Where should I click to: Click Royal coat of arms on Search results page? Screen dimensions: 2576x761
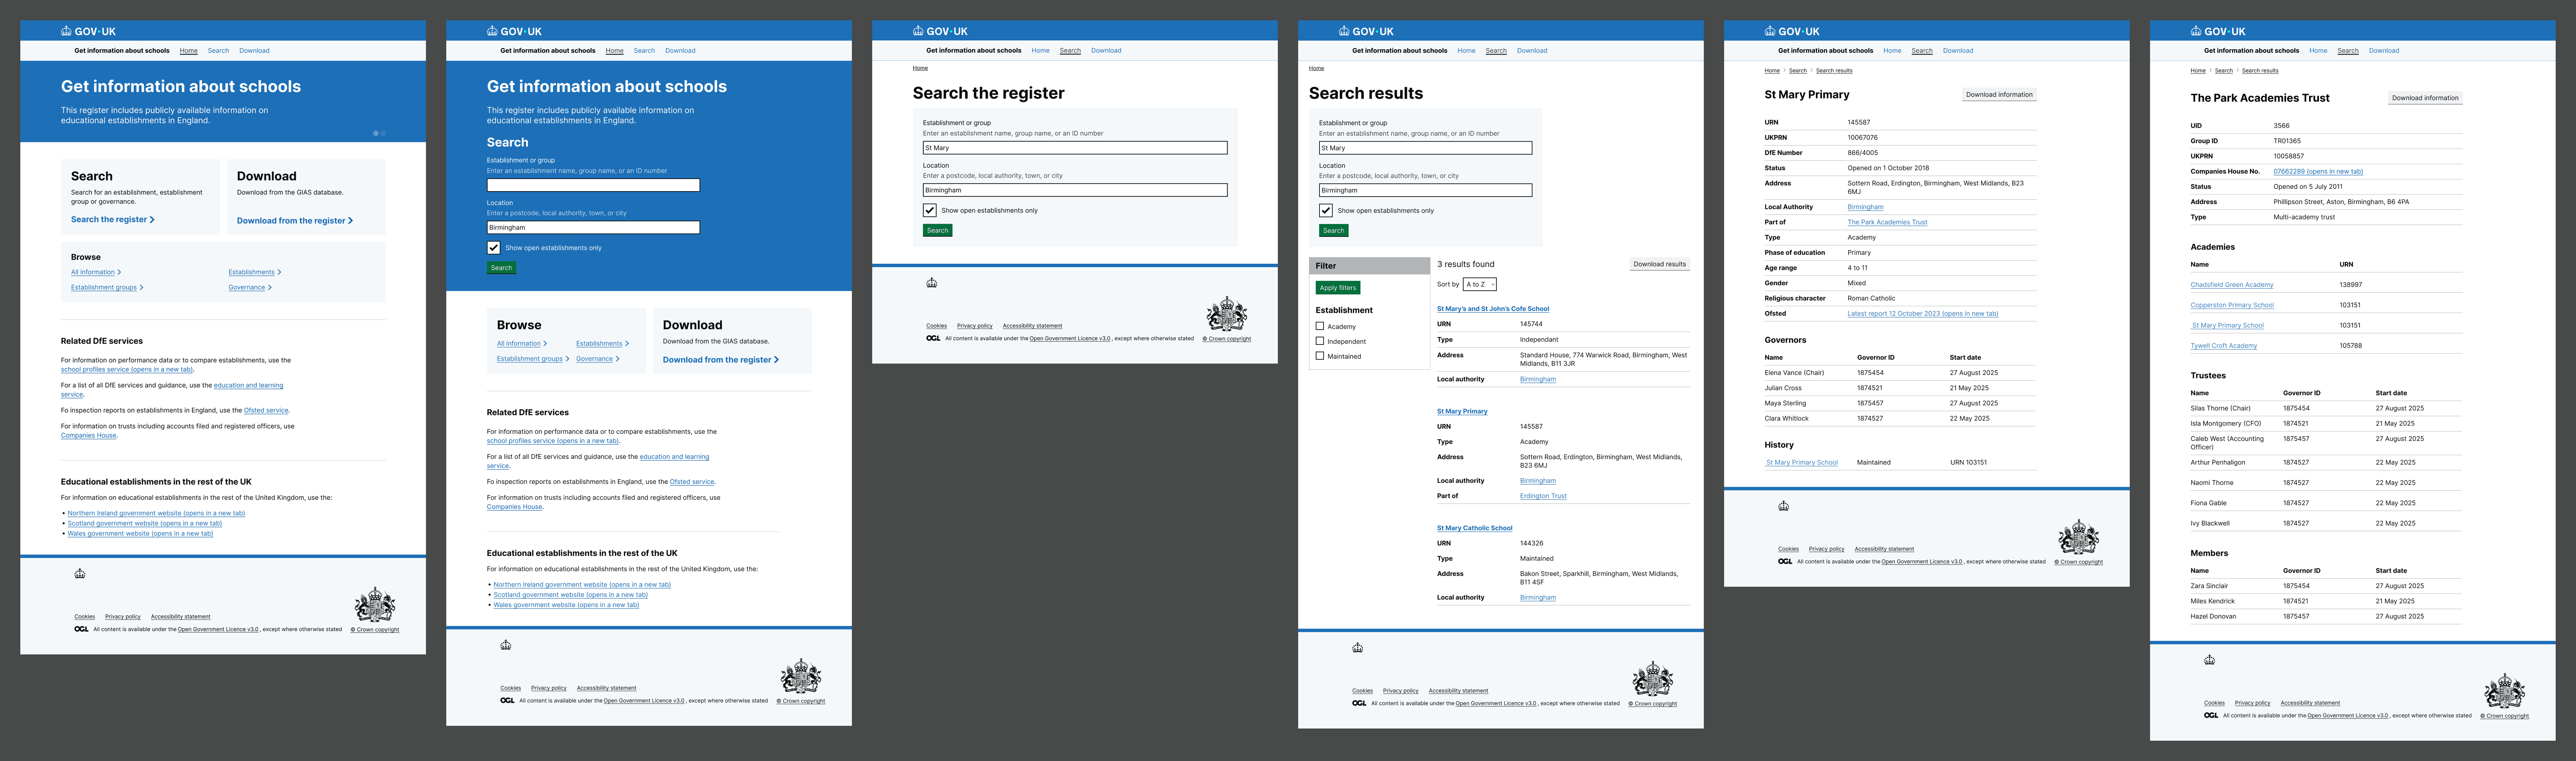[1653, 679]
